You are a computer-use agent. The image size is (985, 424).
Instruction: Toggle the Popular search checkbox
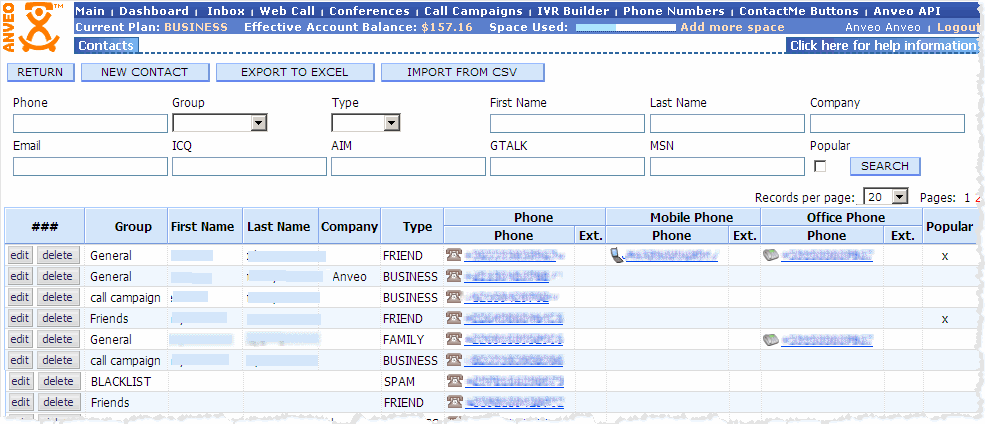tap(820, 166)
